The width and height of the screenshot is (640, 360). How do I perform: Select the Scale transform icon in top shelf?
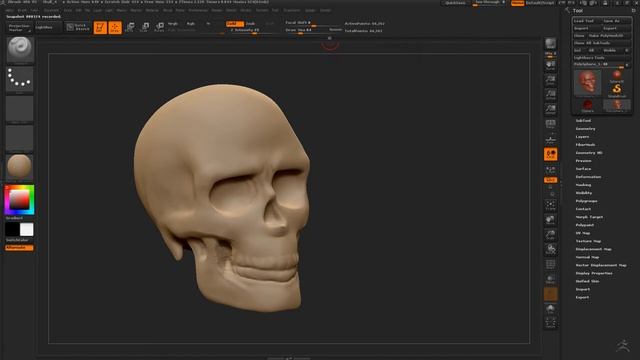(144, 27)
